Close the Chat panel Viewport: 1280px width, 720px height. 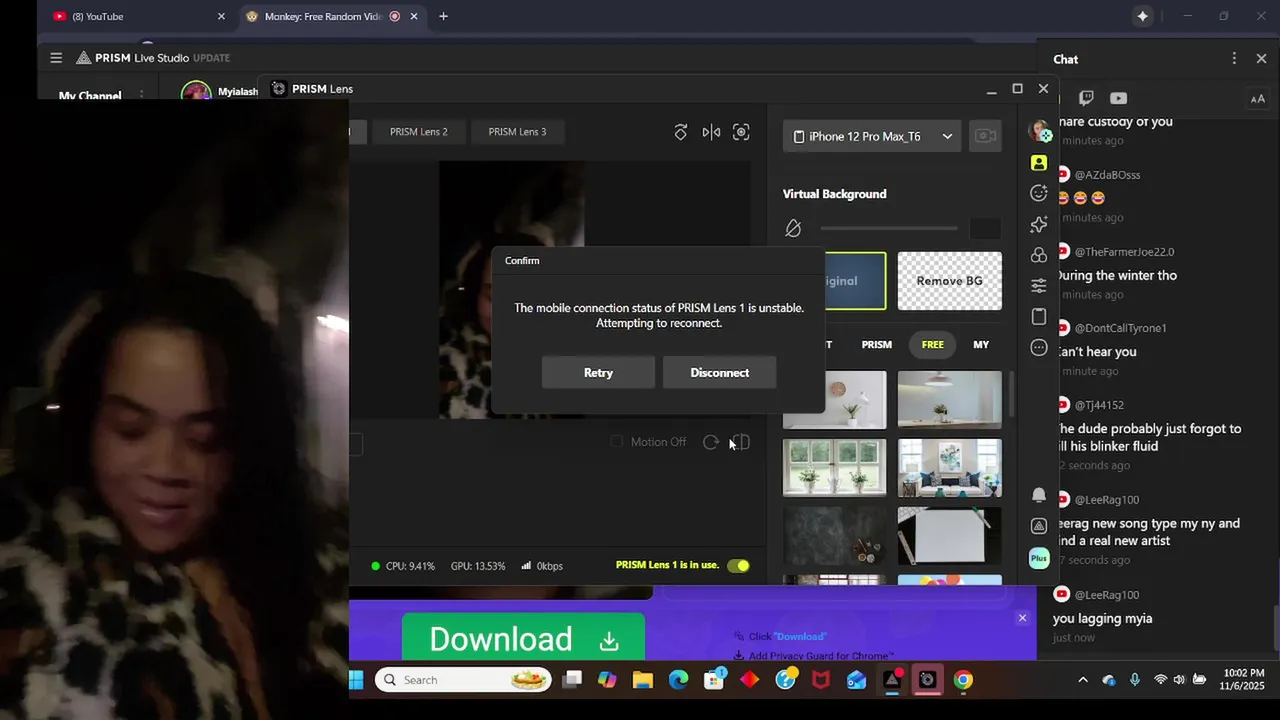click(x=1261, y=59)
